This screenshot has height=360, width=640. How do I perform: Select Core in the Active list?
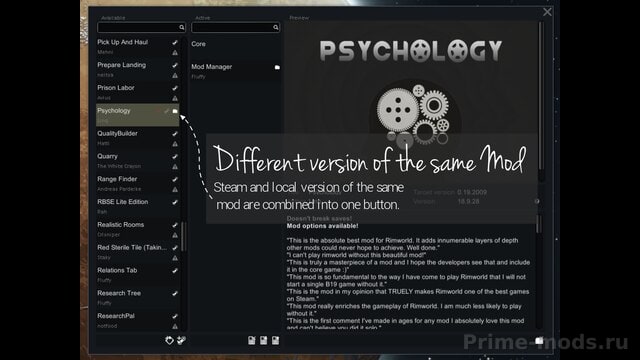[236, 47]
